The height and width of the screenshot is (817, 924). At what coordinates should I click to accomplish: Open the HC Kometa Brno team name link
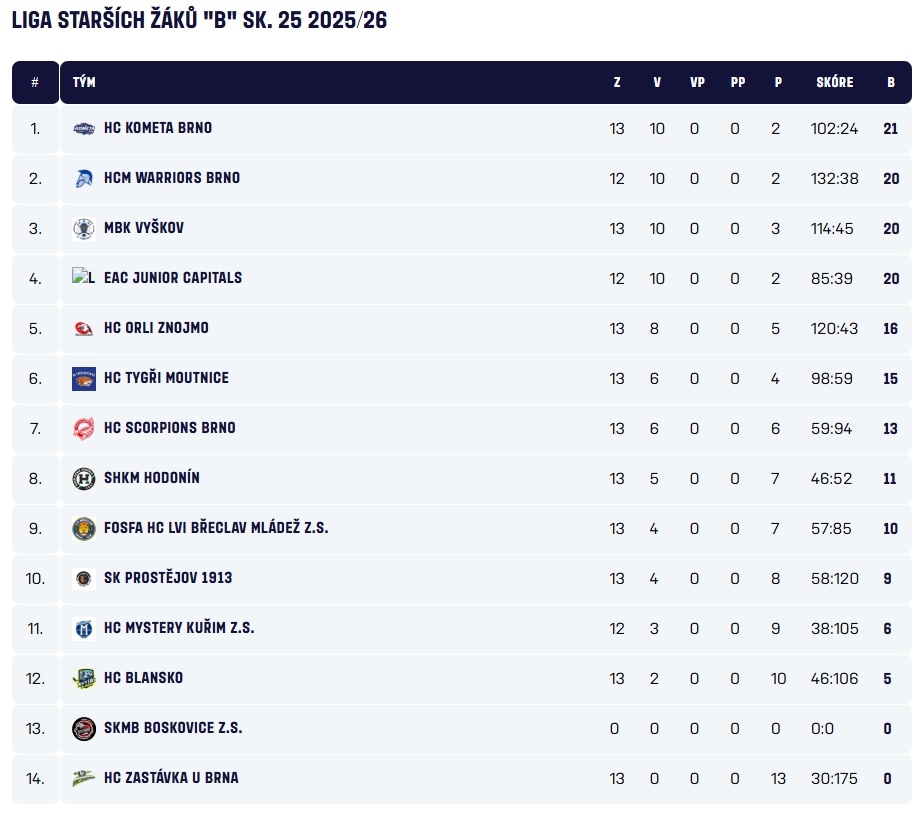click(158, 128)
